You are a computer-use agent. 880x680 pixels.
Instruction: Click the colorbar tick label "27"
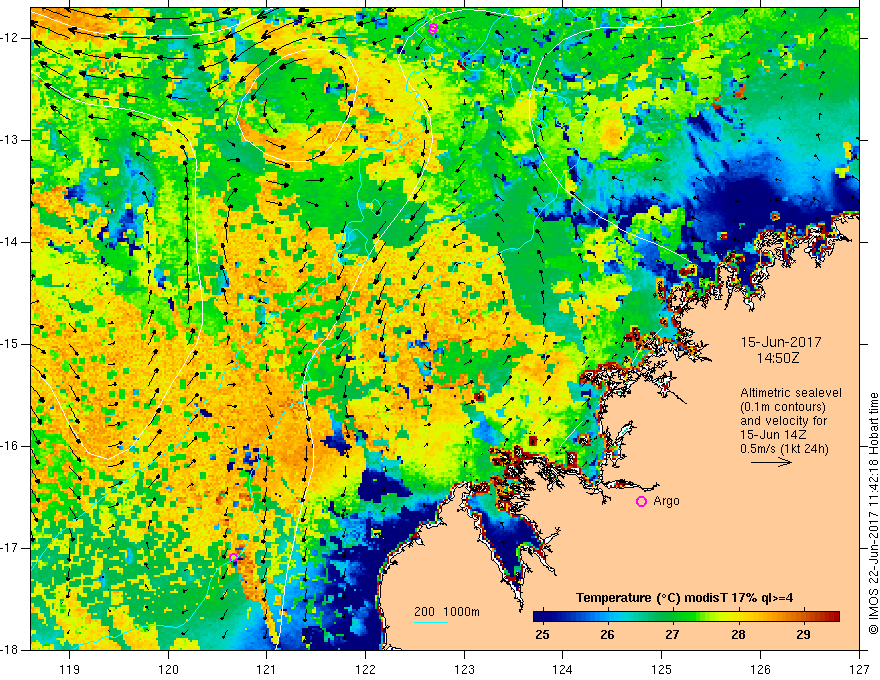point(672,635)
